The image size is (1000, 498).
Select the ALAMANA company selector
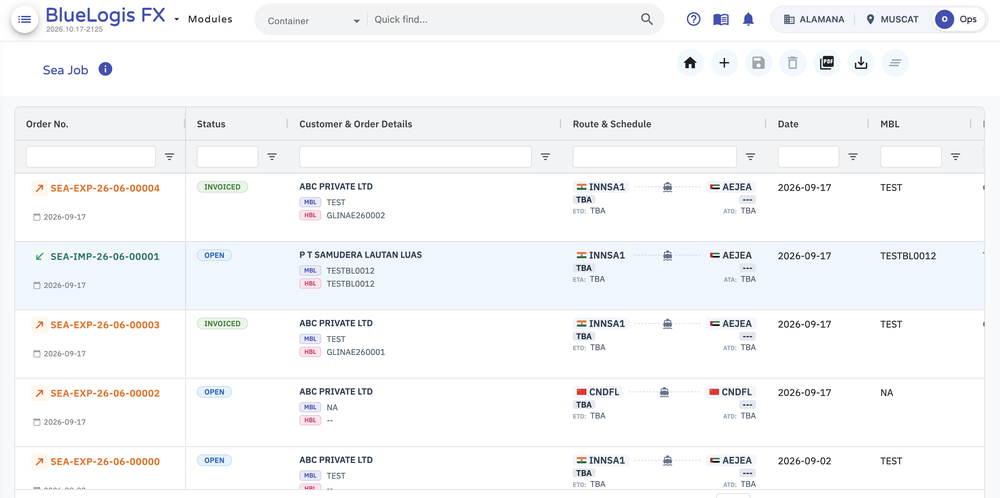point(813,20)
